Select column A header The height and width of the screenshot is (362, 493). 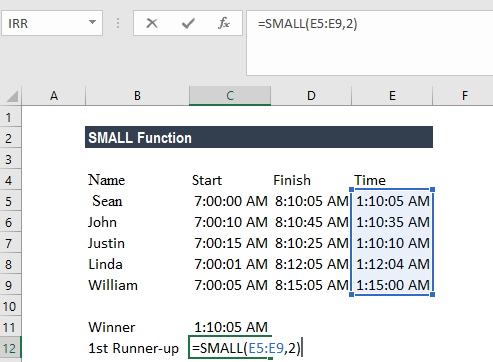coord(54,96)
